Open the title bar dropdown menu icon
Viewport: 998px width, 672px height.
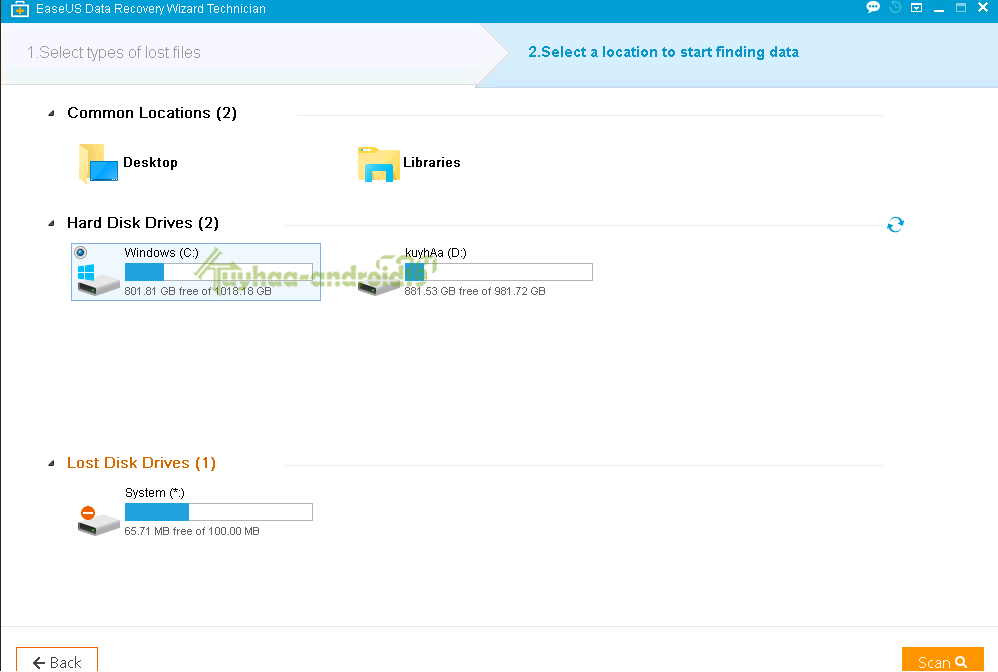pyautogui.click(x=917, y=8)
